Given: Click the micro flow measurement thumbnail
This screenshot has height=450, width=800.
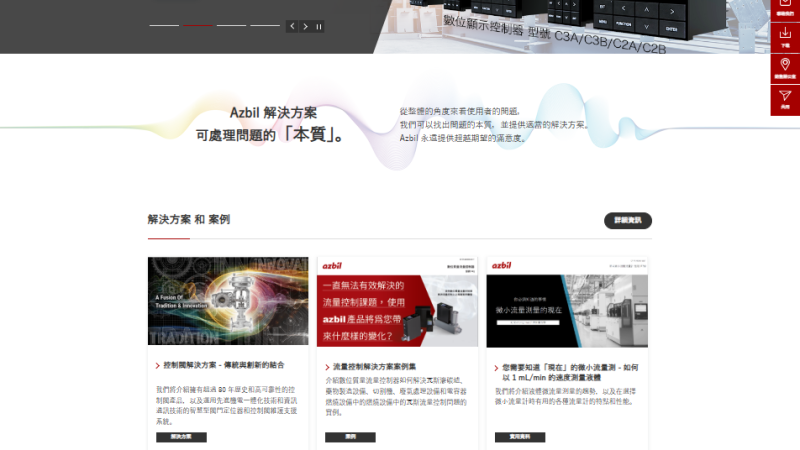Looking at the screenshot, I should pyautogui.click(x=566, y=301).
